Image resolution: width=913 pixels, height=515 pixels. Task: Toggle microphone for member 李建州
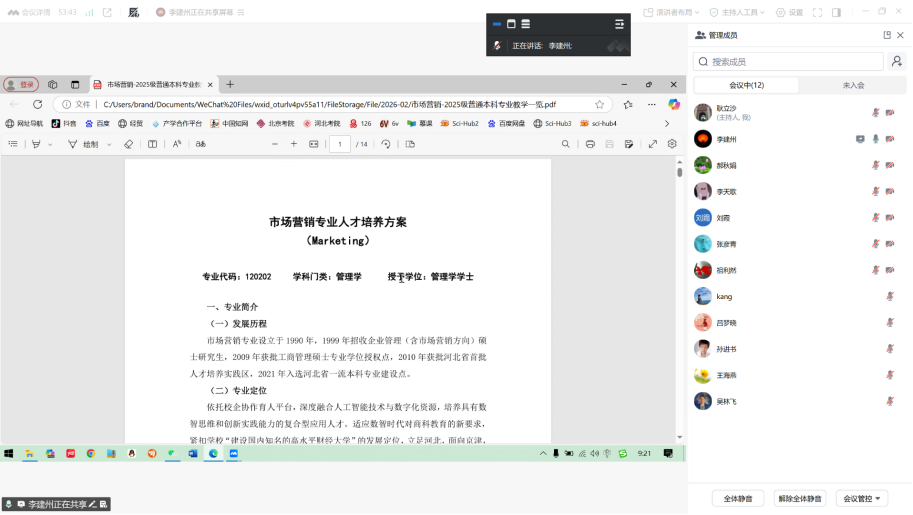point(876,139)
